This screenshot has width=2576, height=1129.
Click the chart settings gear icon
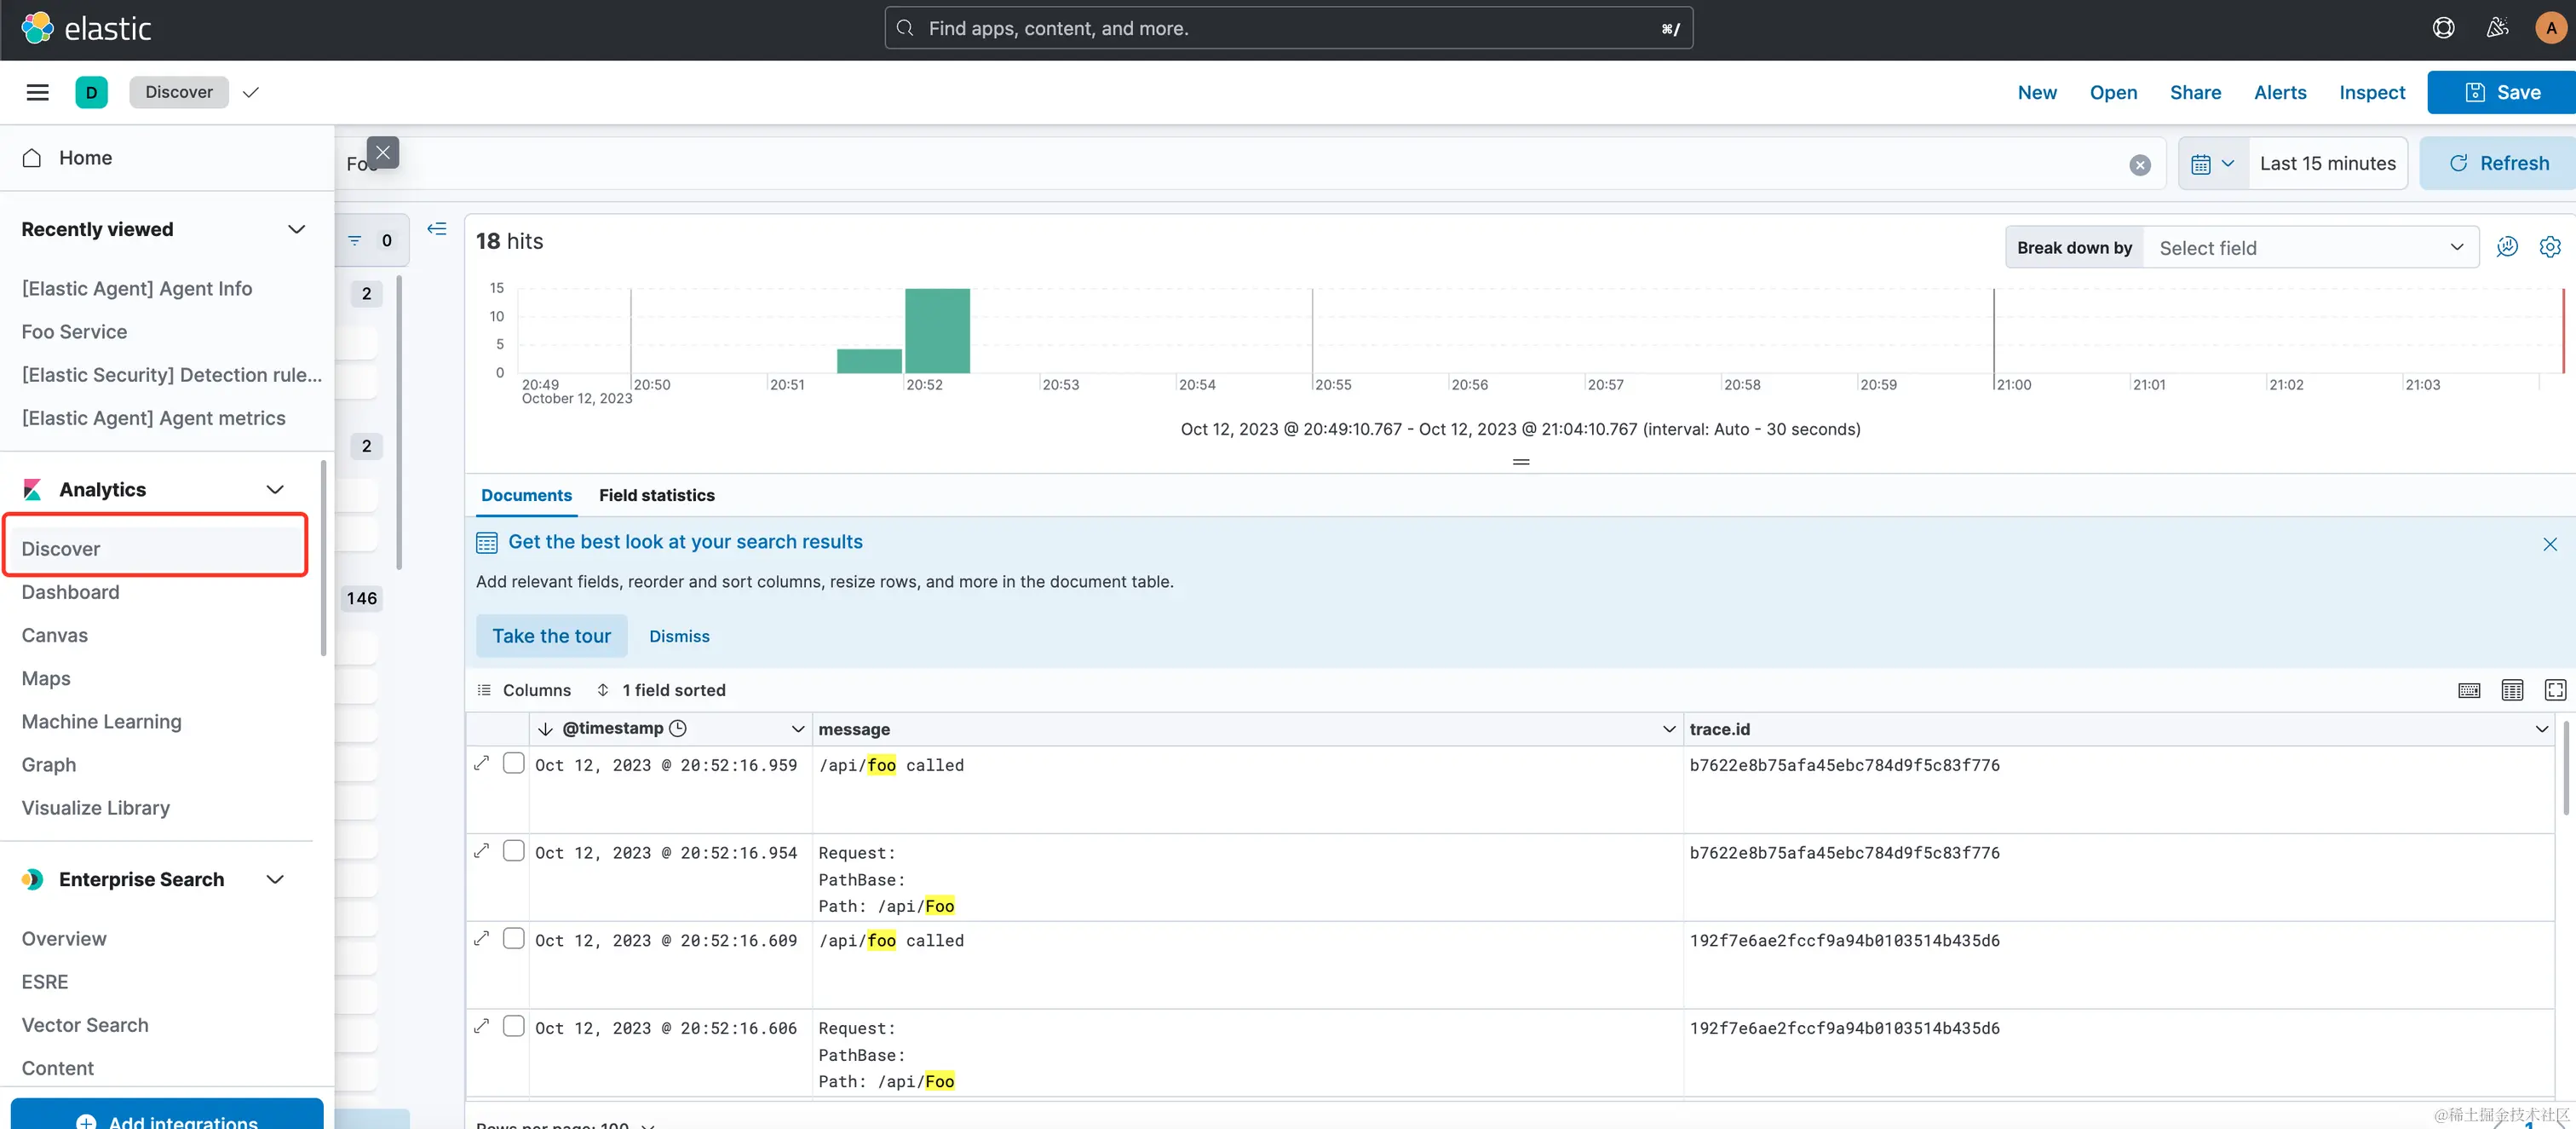(x=2549, y=247)
